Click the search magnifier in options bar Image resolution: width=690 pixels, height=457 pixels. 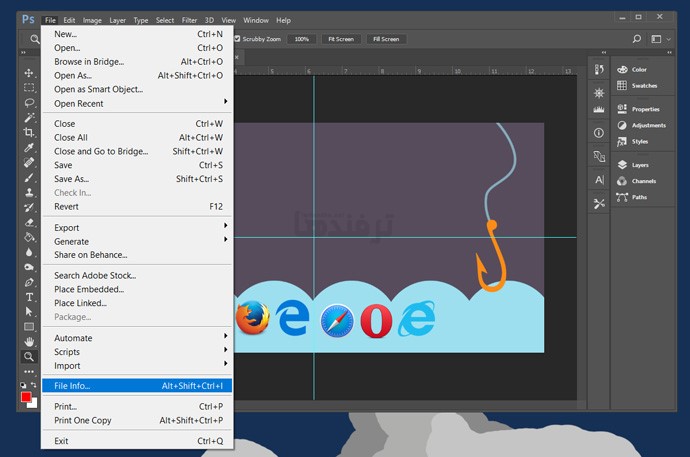click(637, 39)
